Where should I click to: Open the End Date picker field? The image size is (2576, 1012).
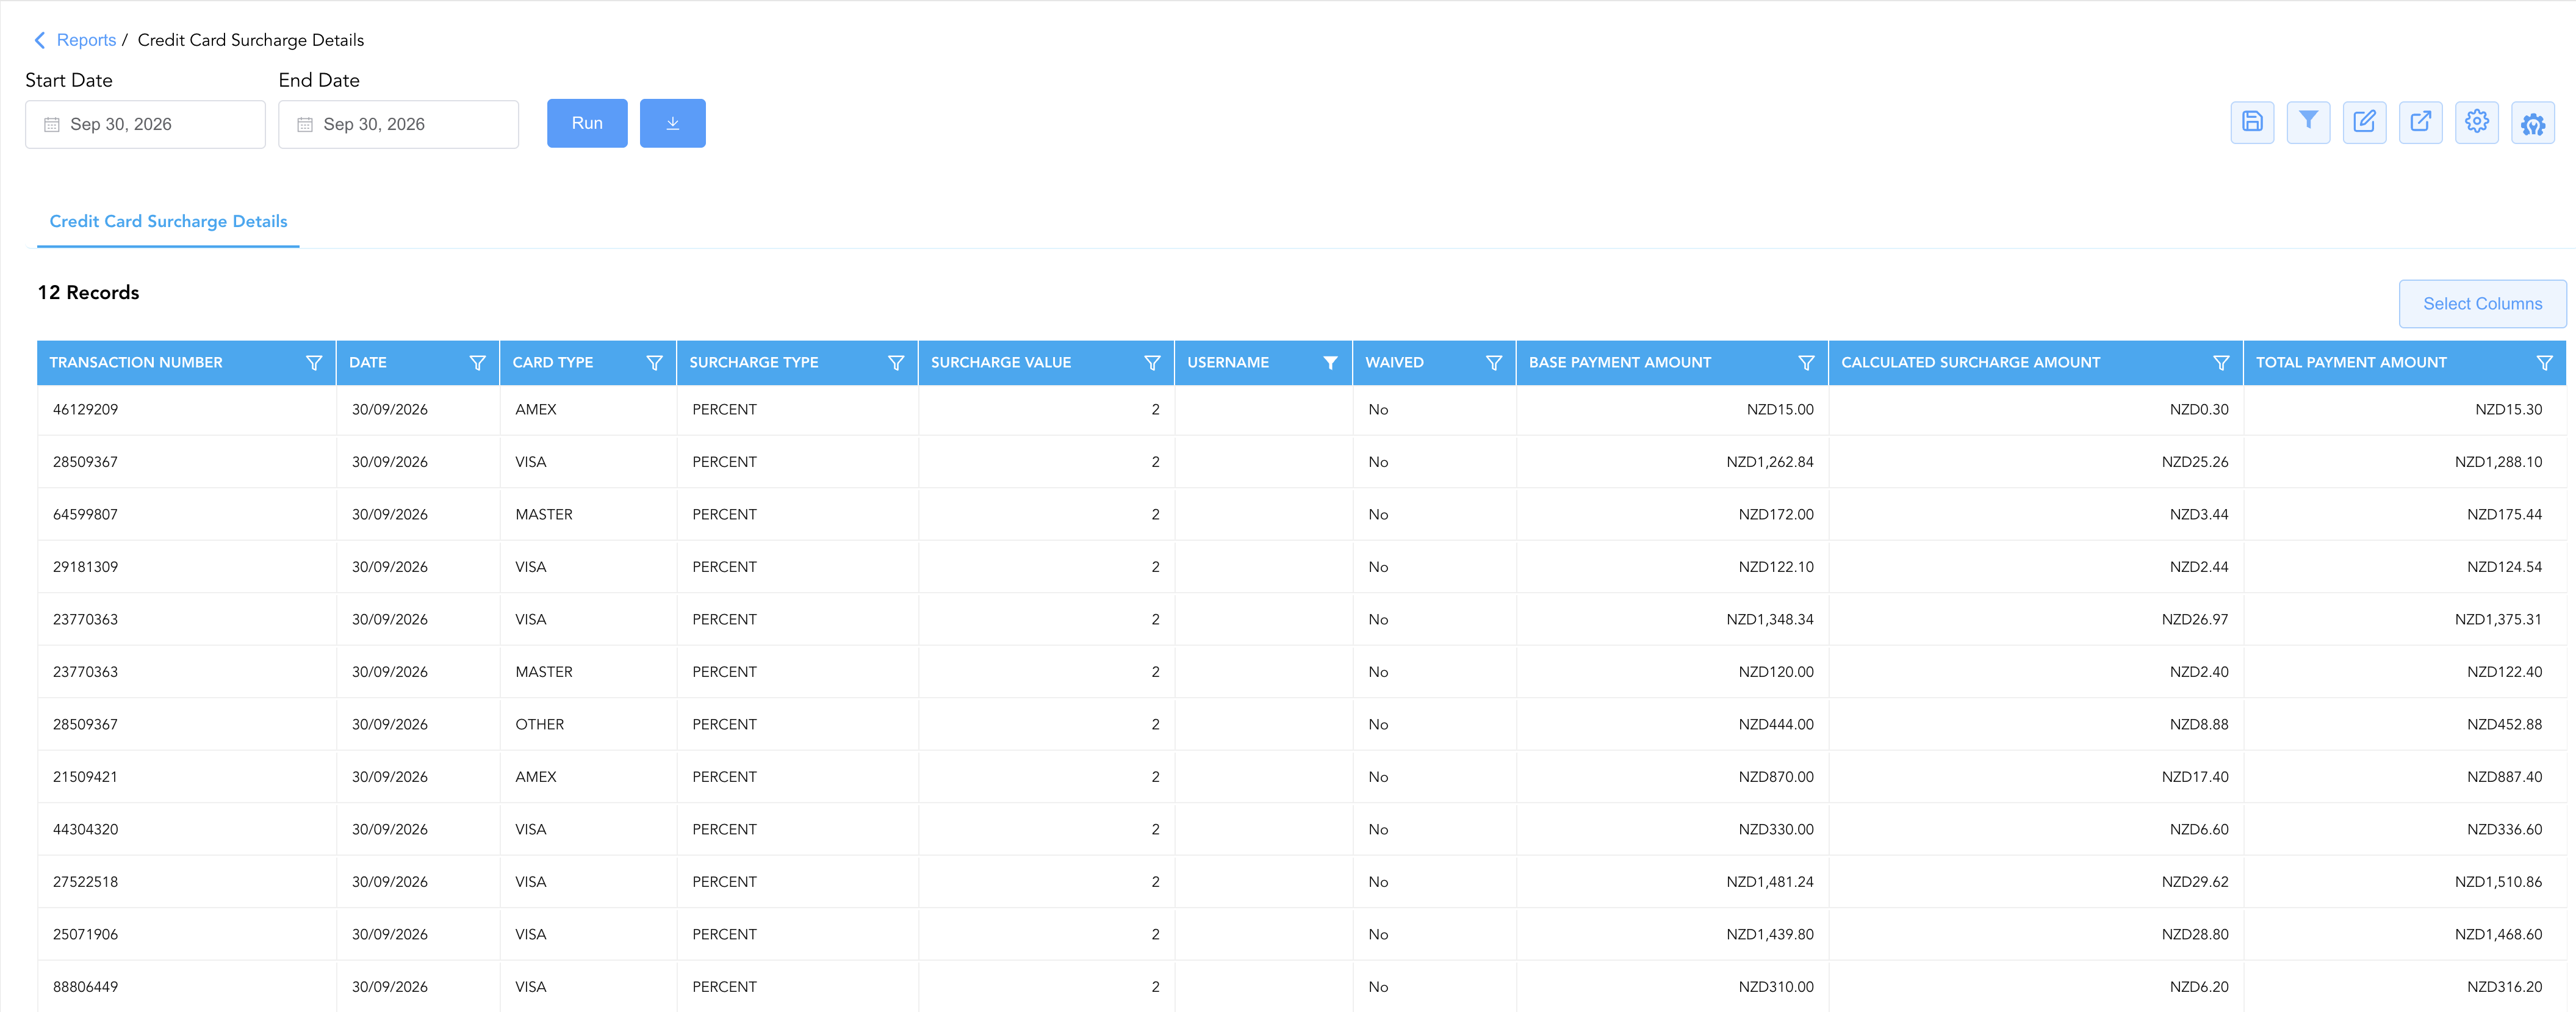coord(398,124)
